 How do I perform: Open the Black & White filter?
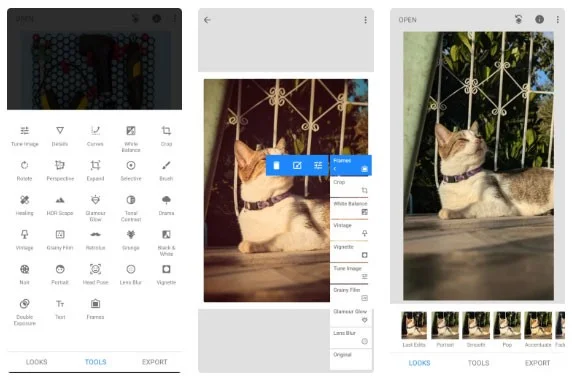coord(166,243)
